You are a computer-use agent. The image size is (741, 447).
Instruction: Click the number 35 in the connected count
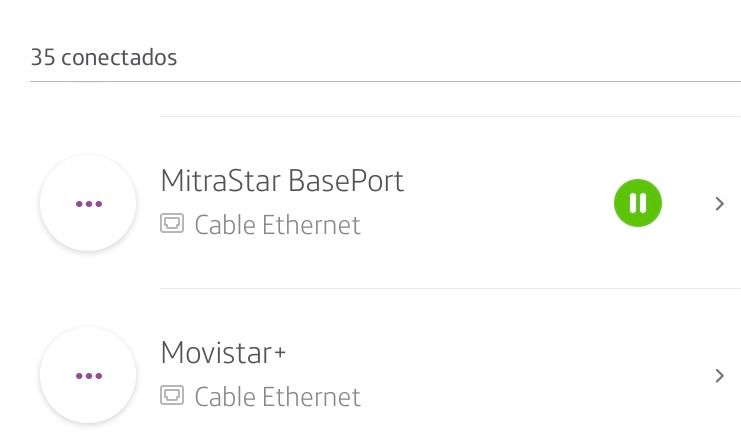(42, 58)
